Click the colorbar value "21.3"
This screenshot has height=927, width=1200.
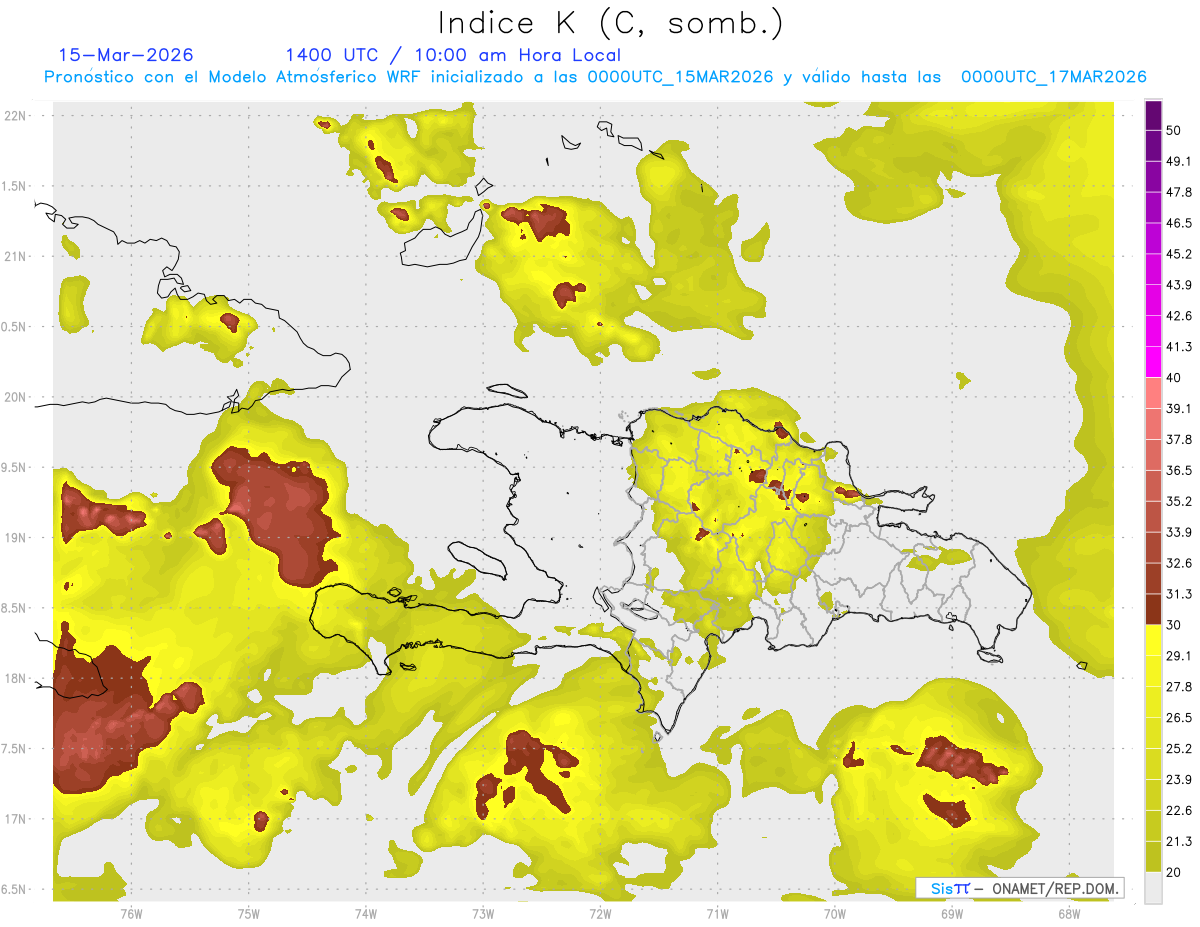pos(1179,842)
